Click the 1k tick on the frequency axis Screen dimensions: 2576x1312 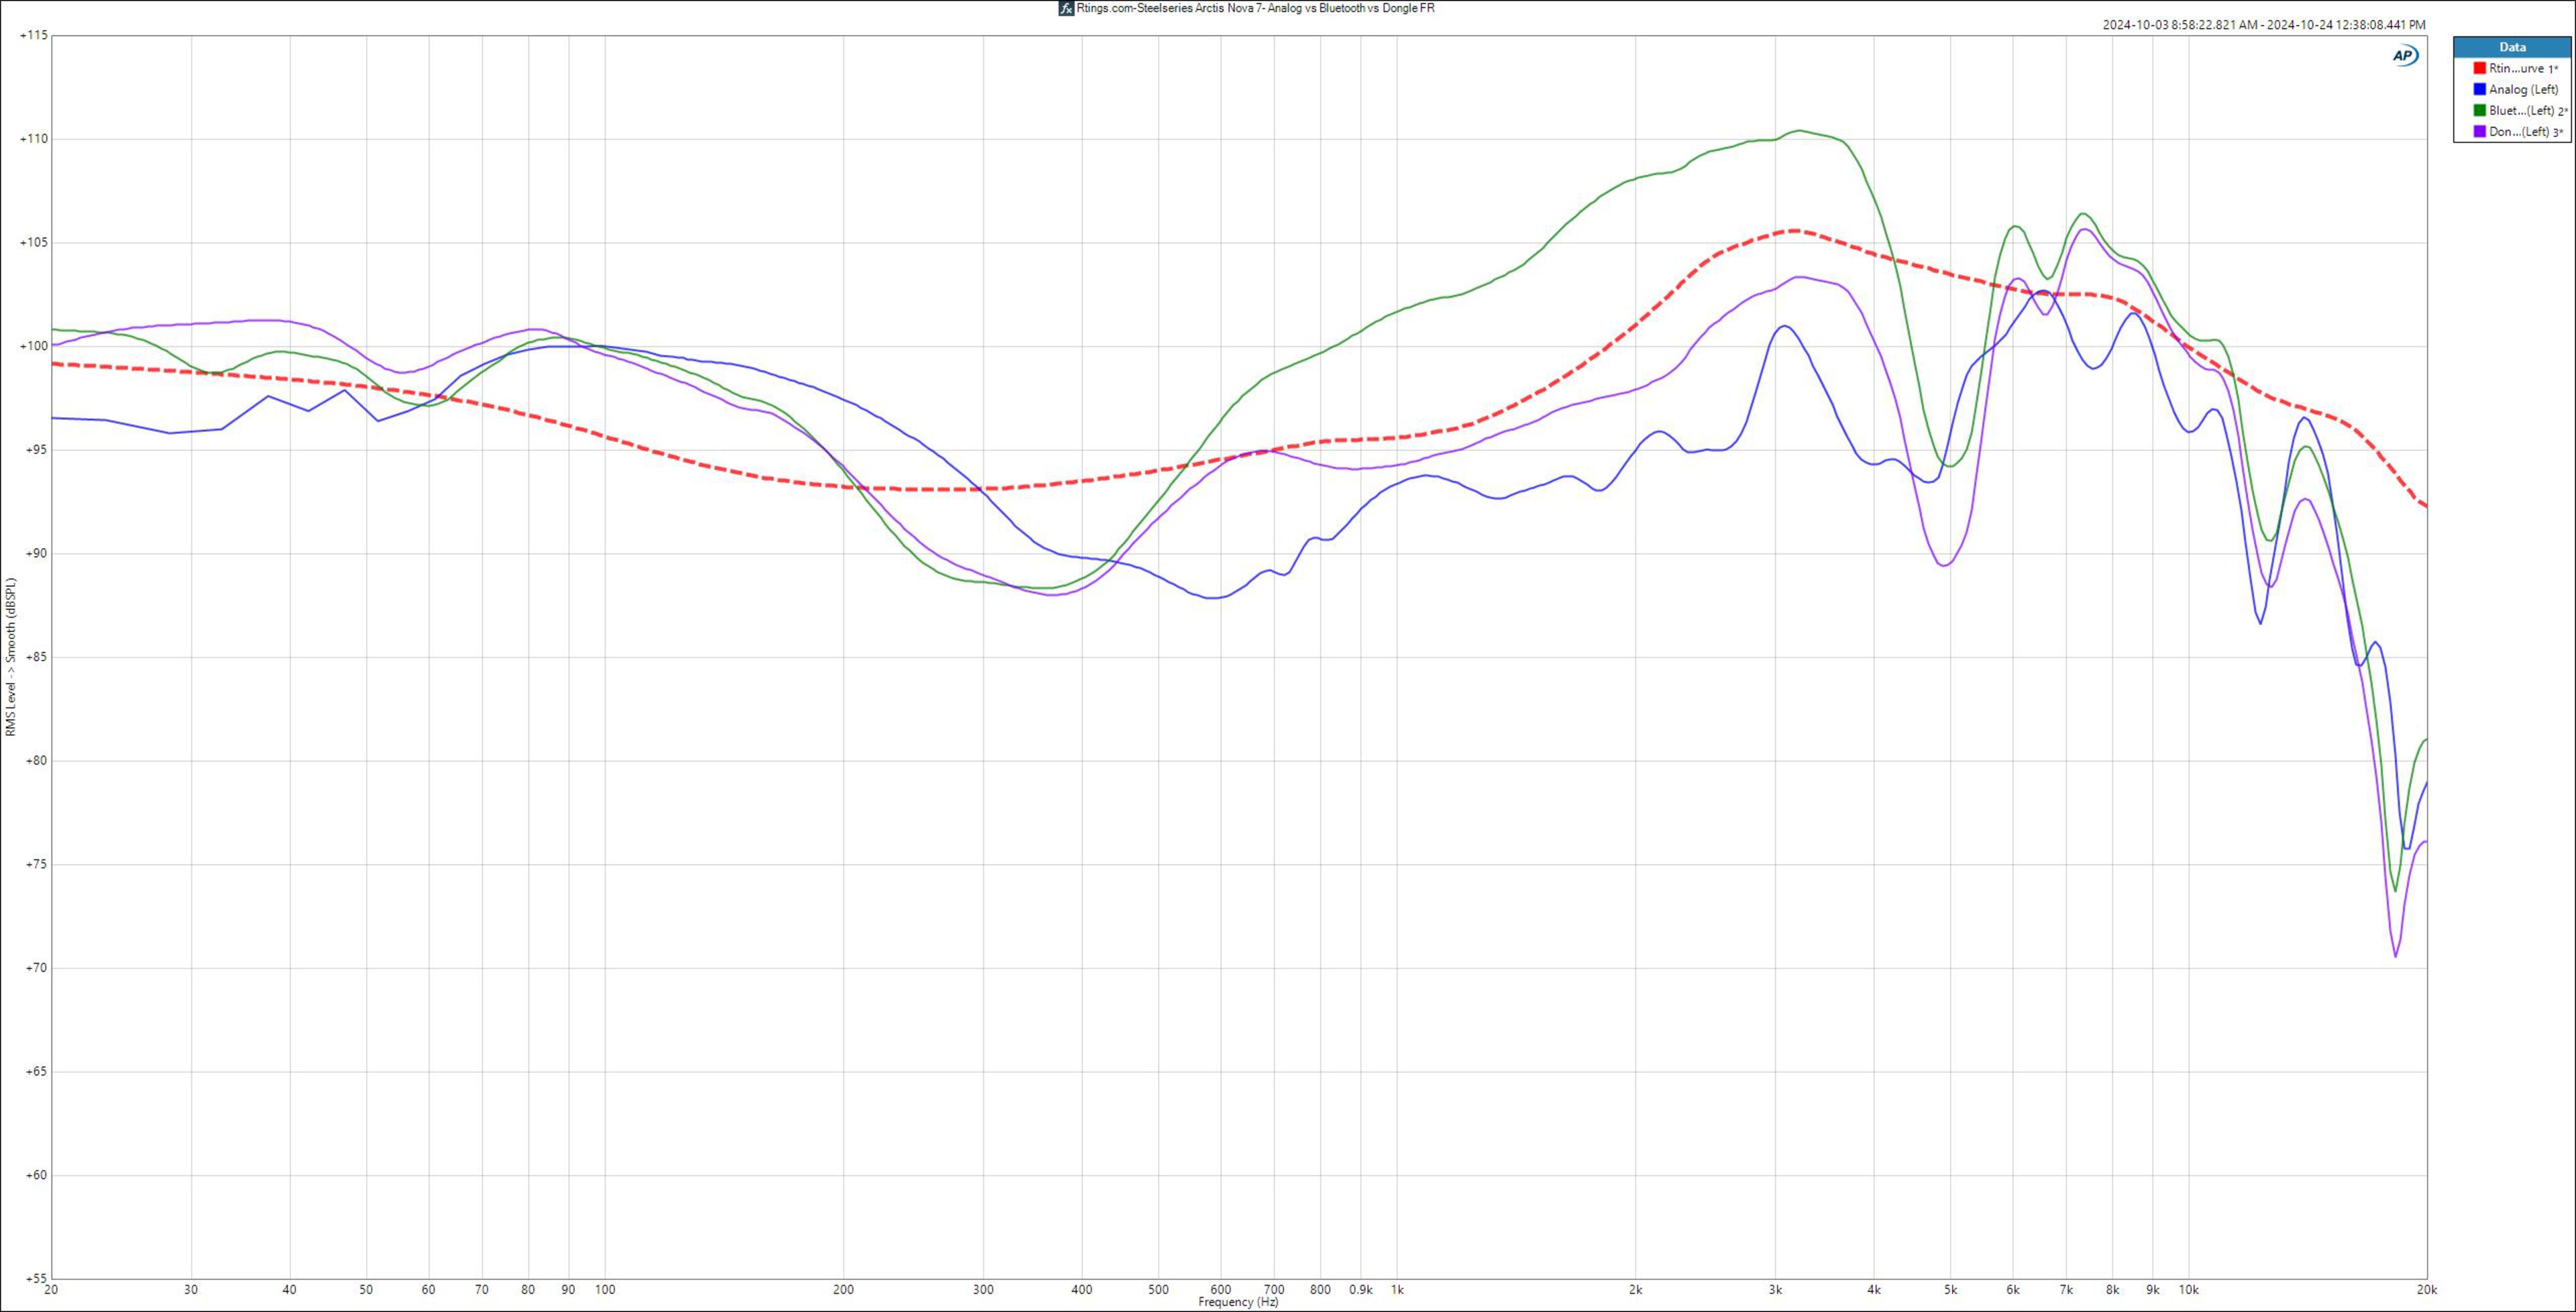(1397, 1290)
